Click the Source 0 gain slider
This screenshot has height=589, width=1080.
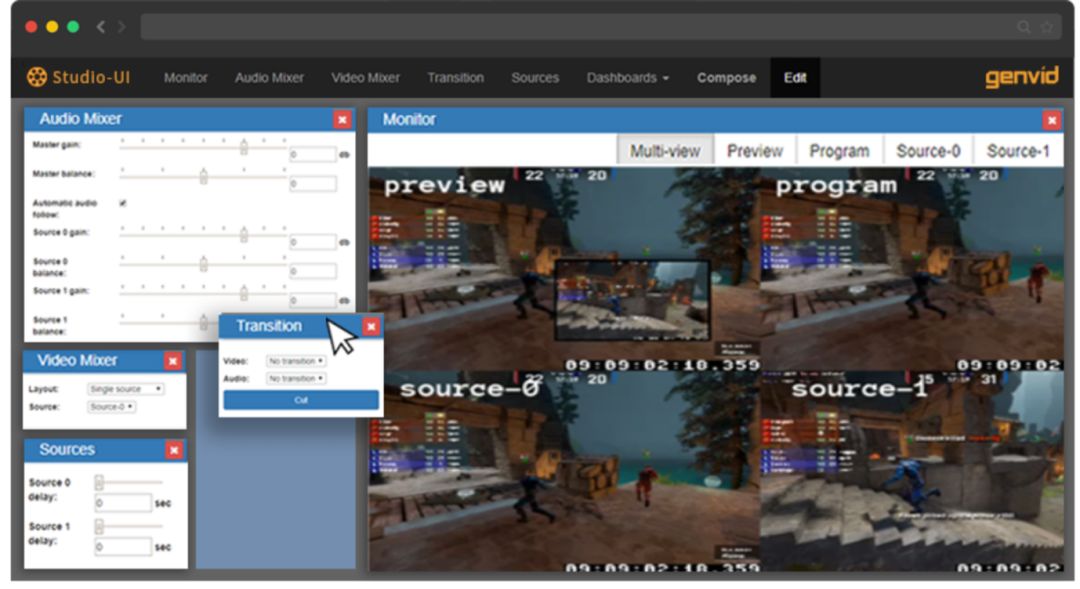(x=203, y=234)
